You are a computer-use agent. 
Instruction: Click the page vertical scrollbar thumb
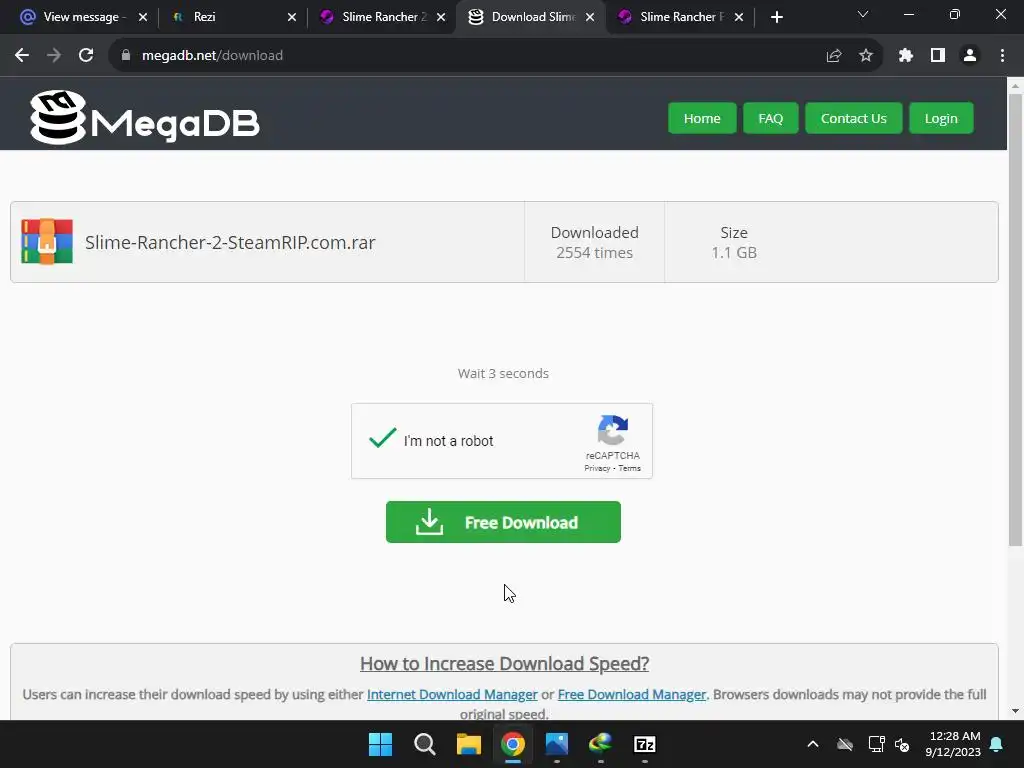(x=1015, y=320)
